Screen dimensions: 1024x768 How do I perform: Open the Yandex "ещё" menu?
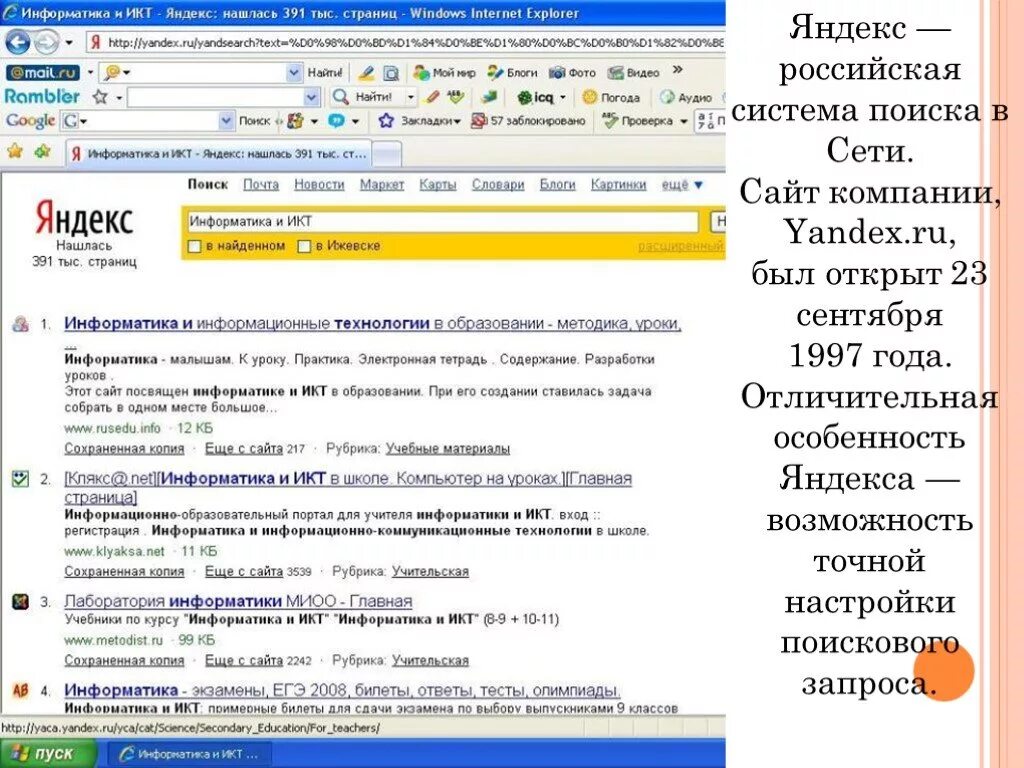click(682, 185)
